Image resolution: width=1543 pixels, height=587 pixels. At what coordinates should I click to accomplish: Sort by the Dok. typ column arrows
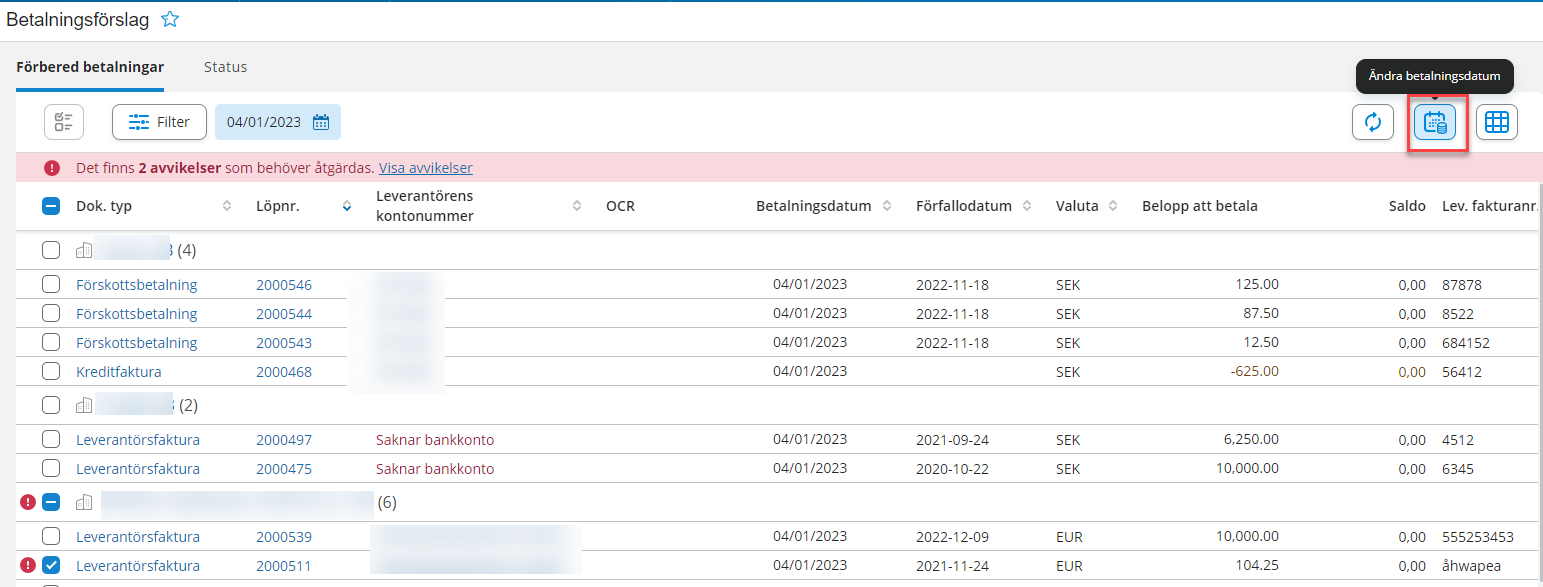click(227, 206)
